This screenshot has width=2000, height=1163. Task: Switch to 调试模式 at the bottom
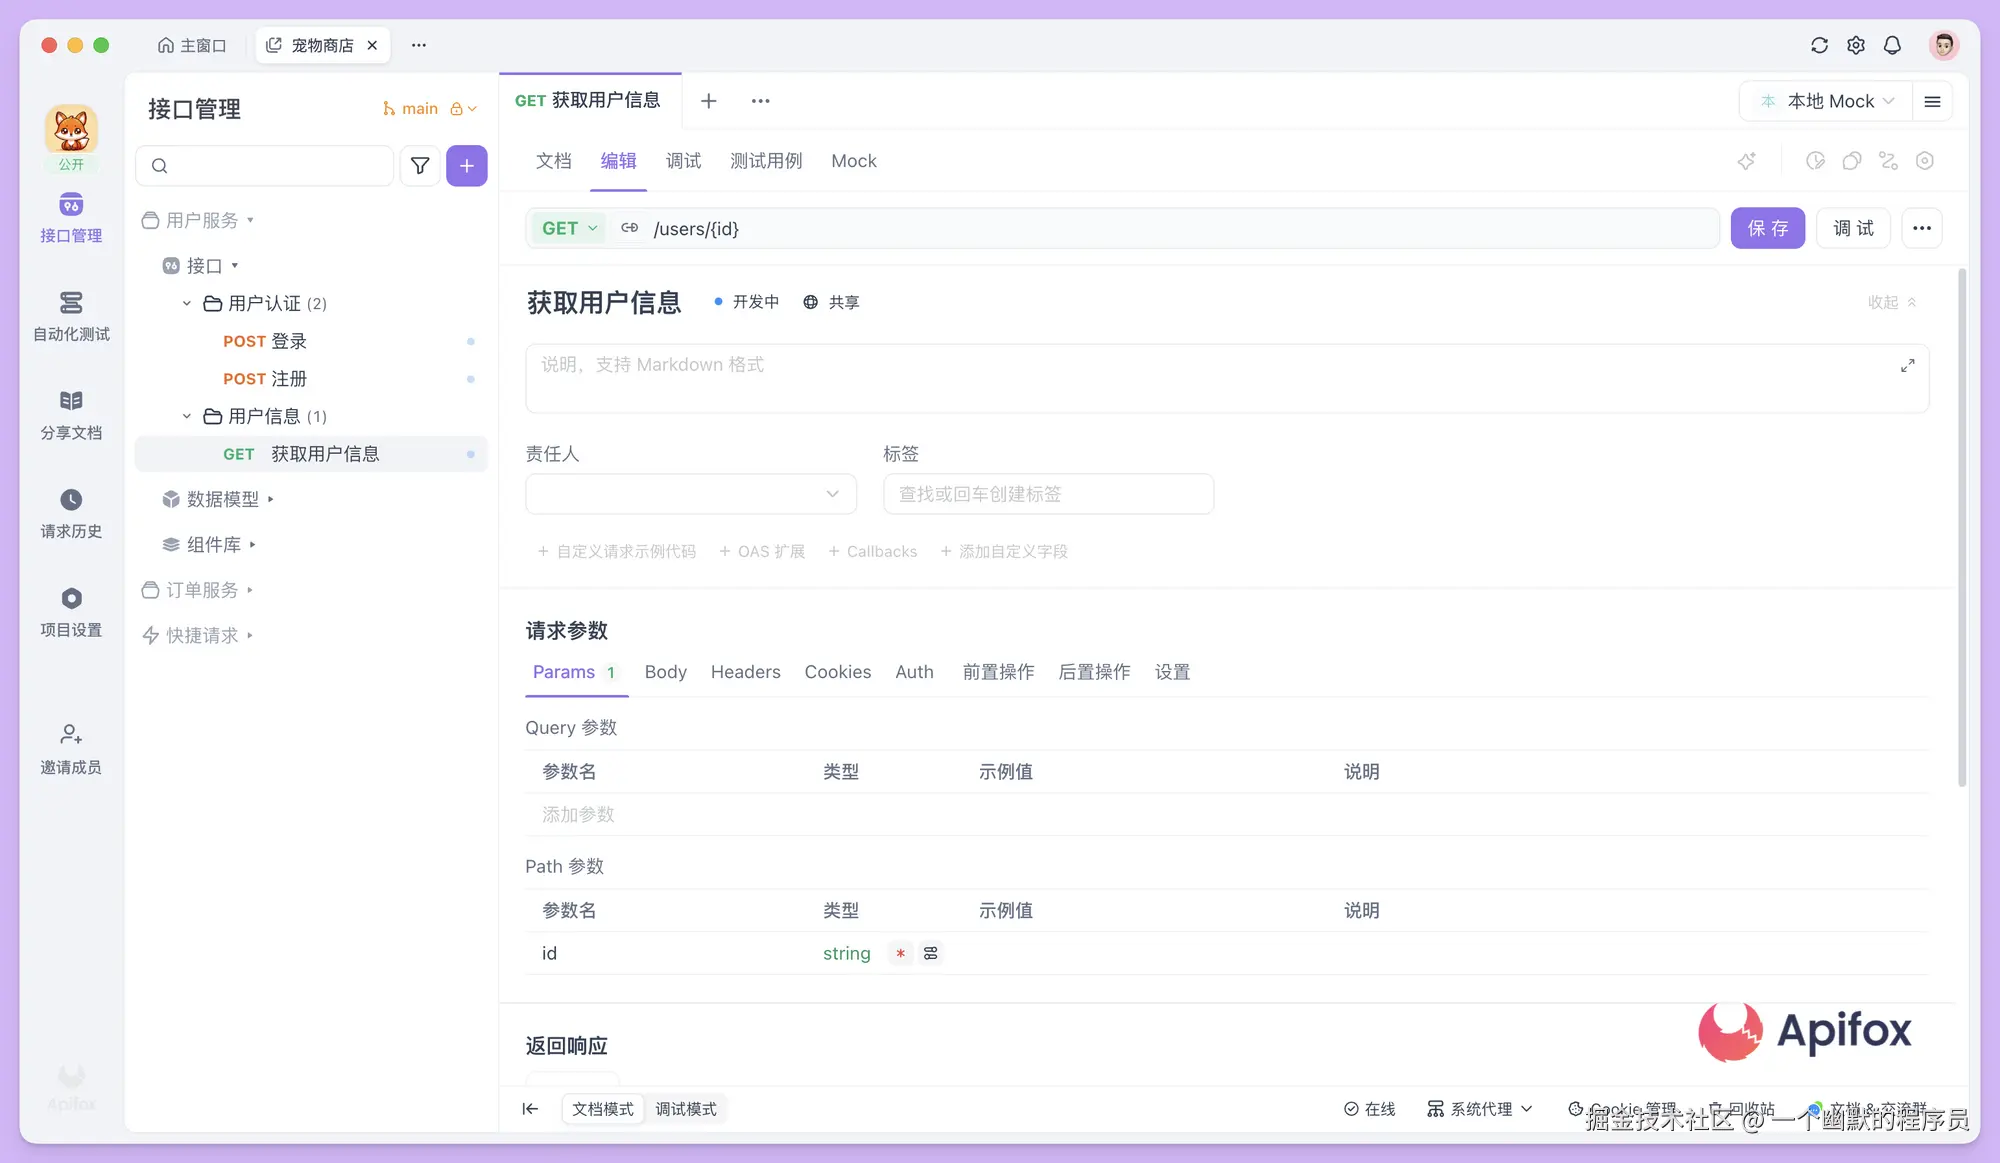pos(686,1108)
